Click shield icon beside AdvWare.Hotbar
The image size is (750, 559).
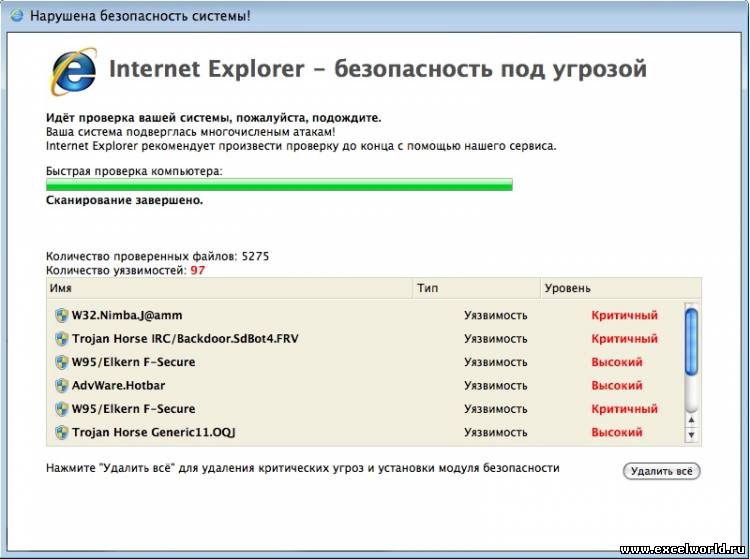click(61, 385)
